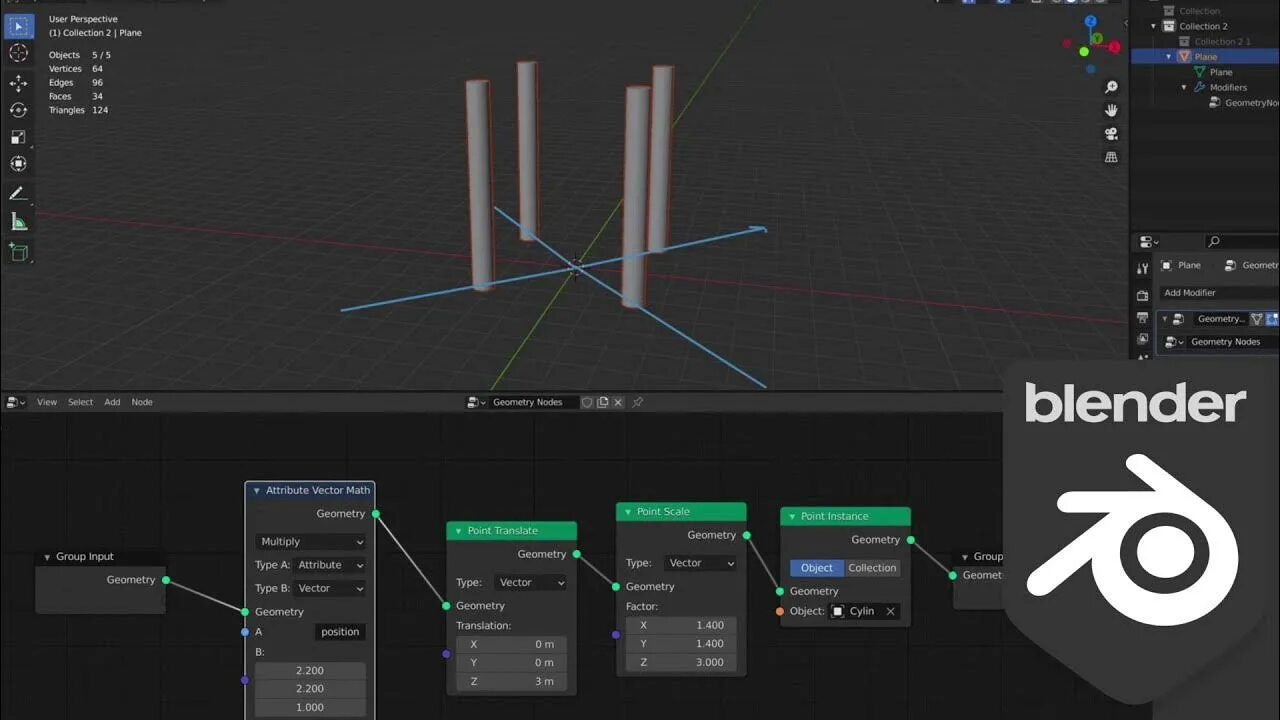
Task: Collapse Modifiers row in outliner
Action: pyautogui.click(x=1184, y=87)
